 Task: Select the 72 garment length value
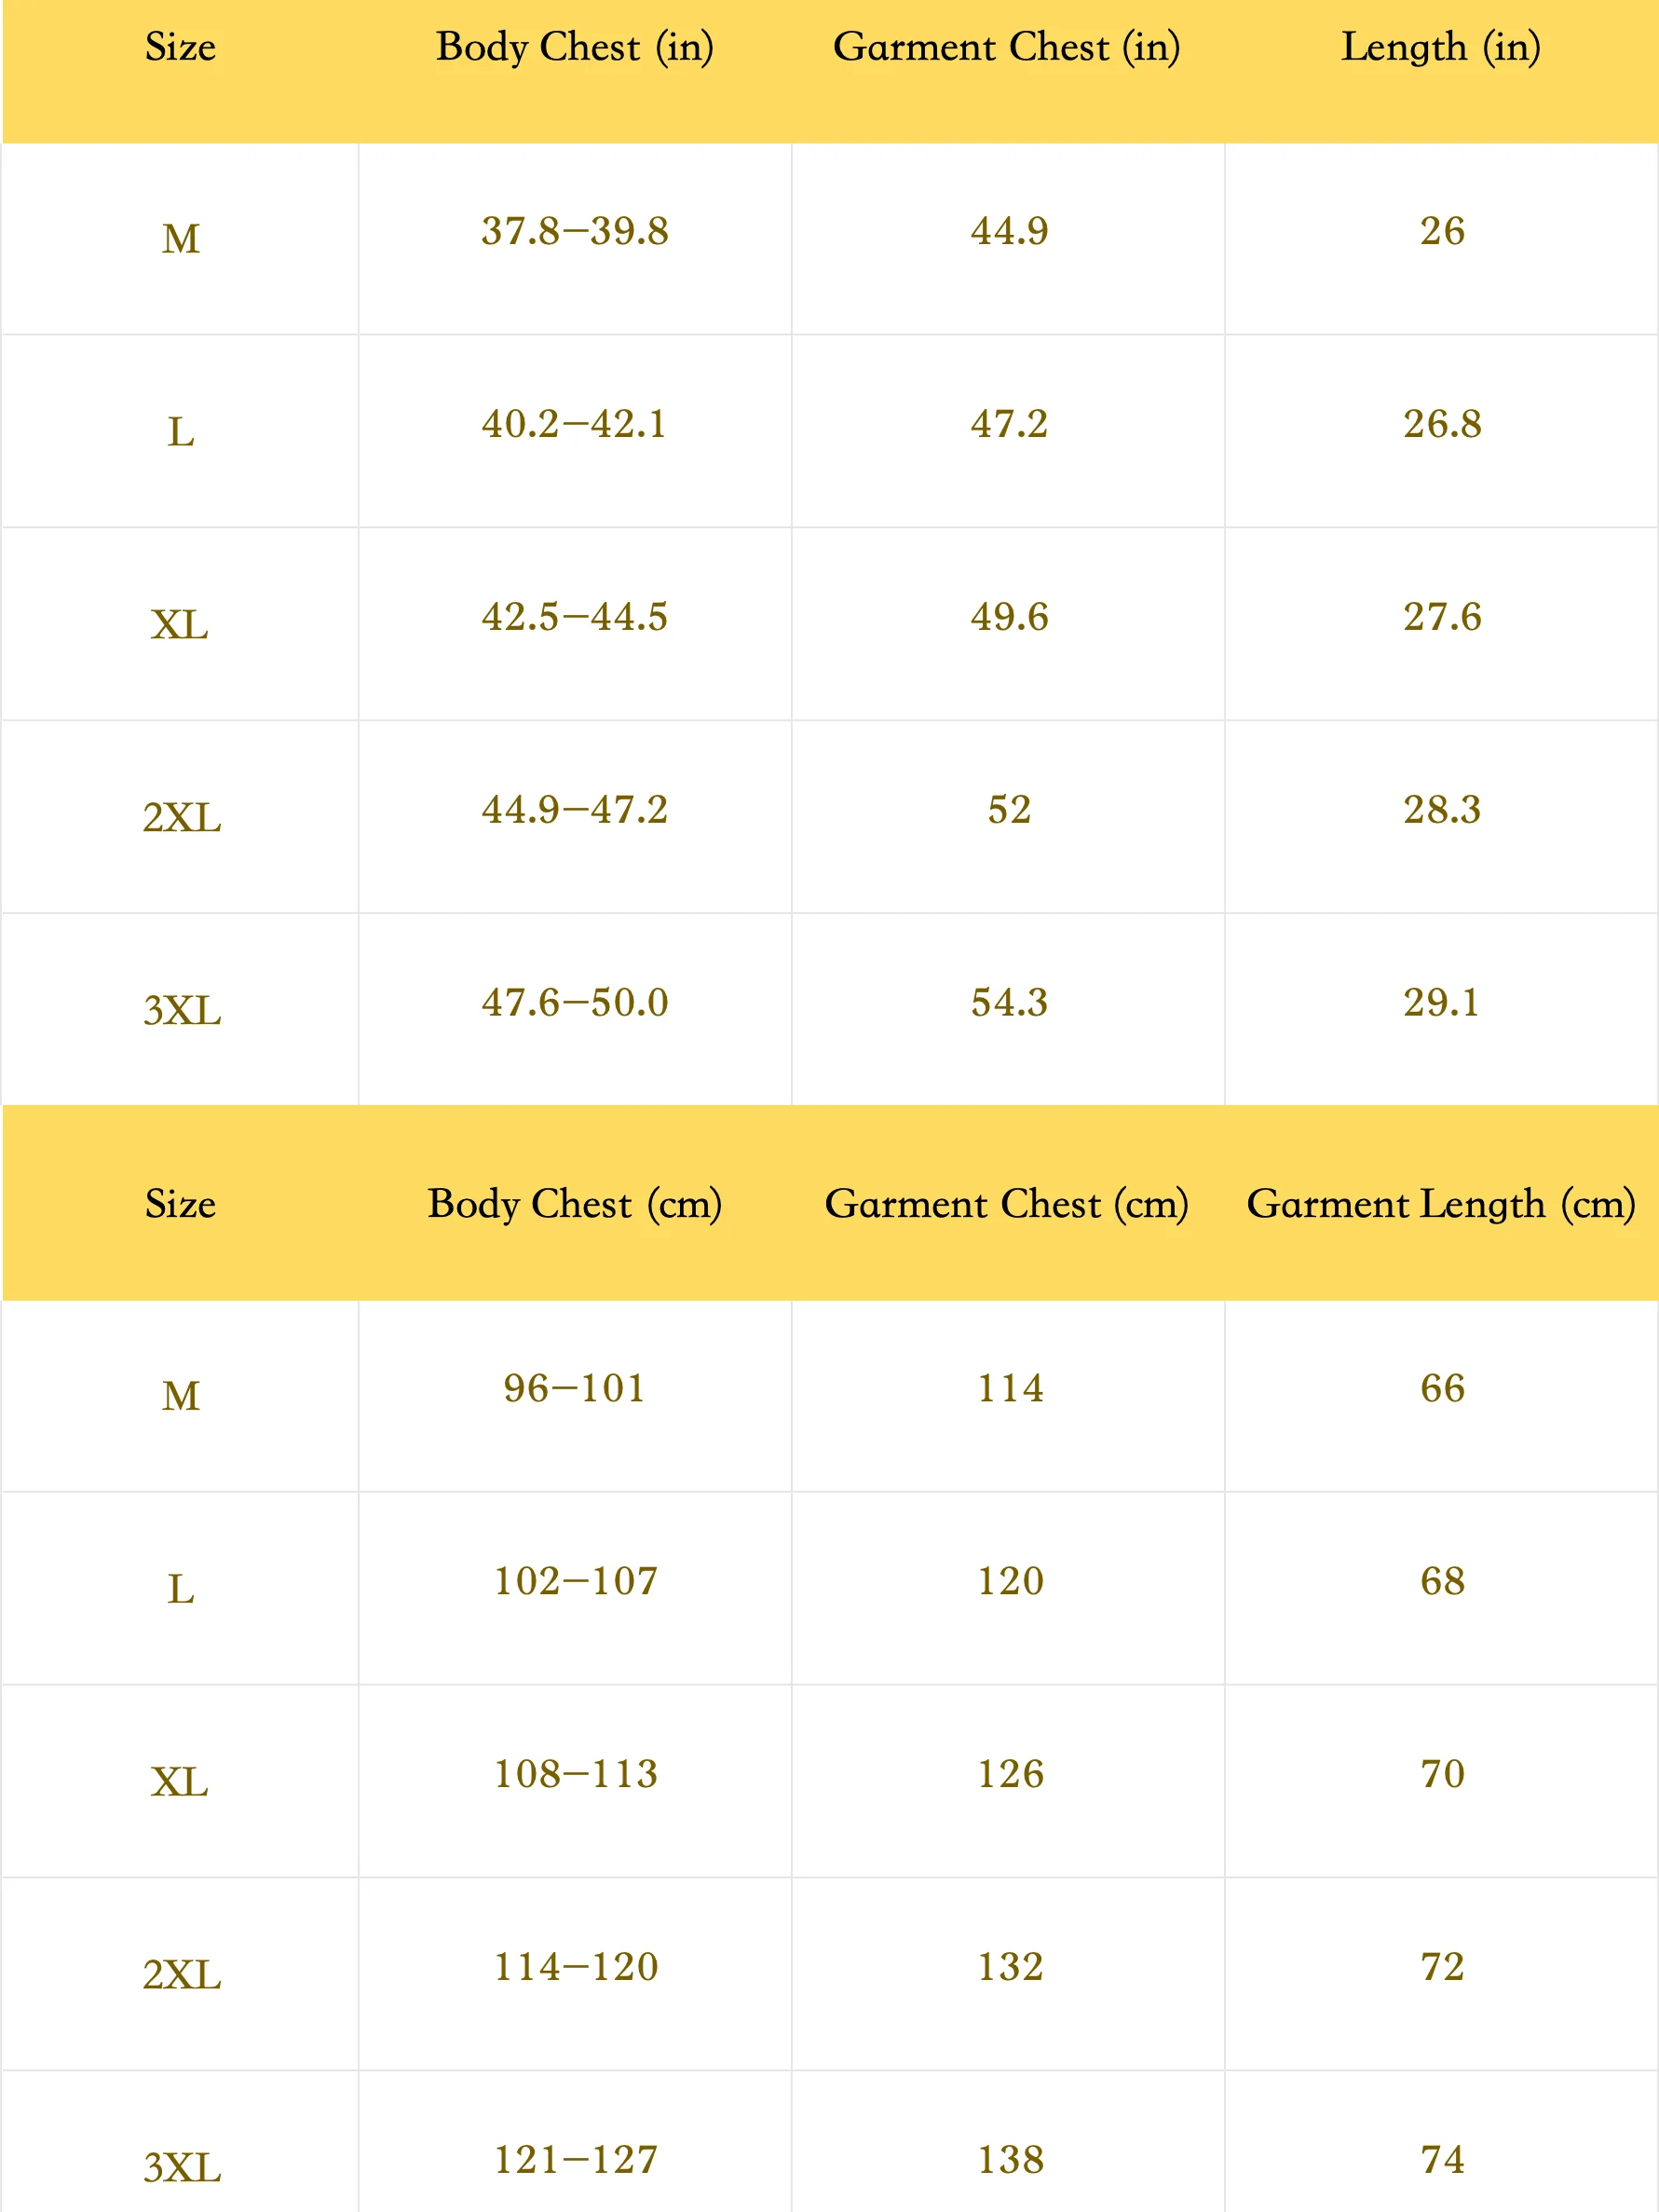pos(1442,1967)
